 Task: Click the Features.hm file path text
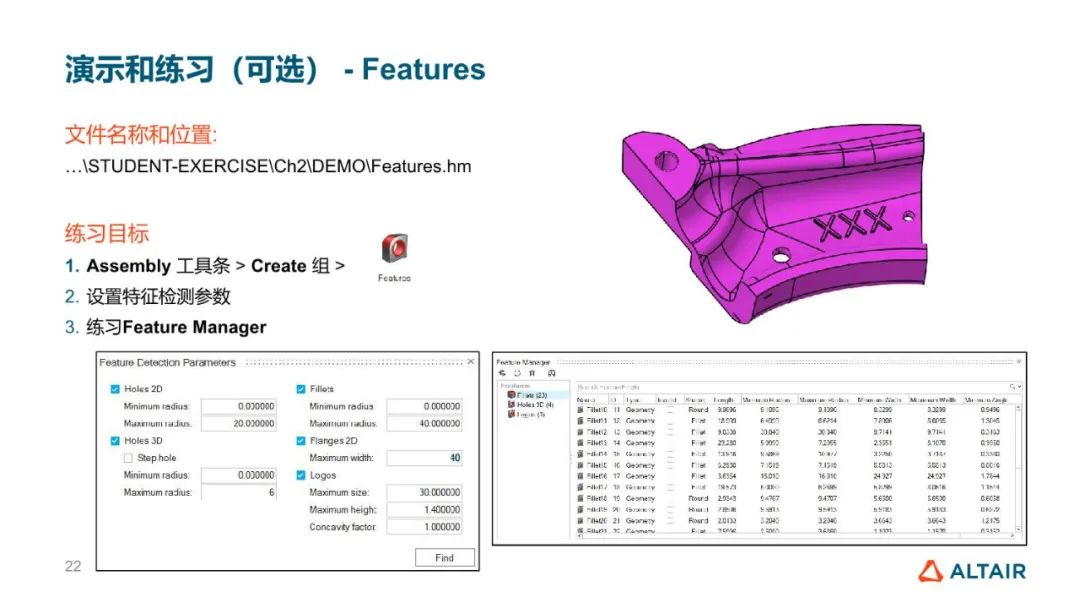[268, 167]
